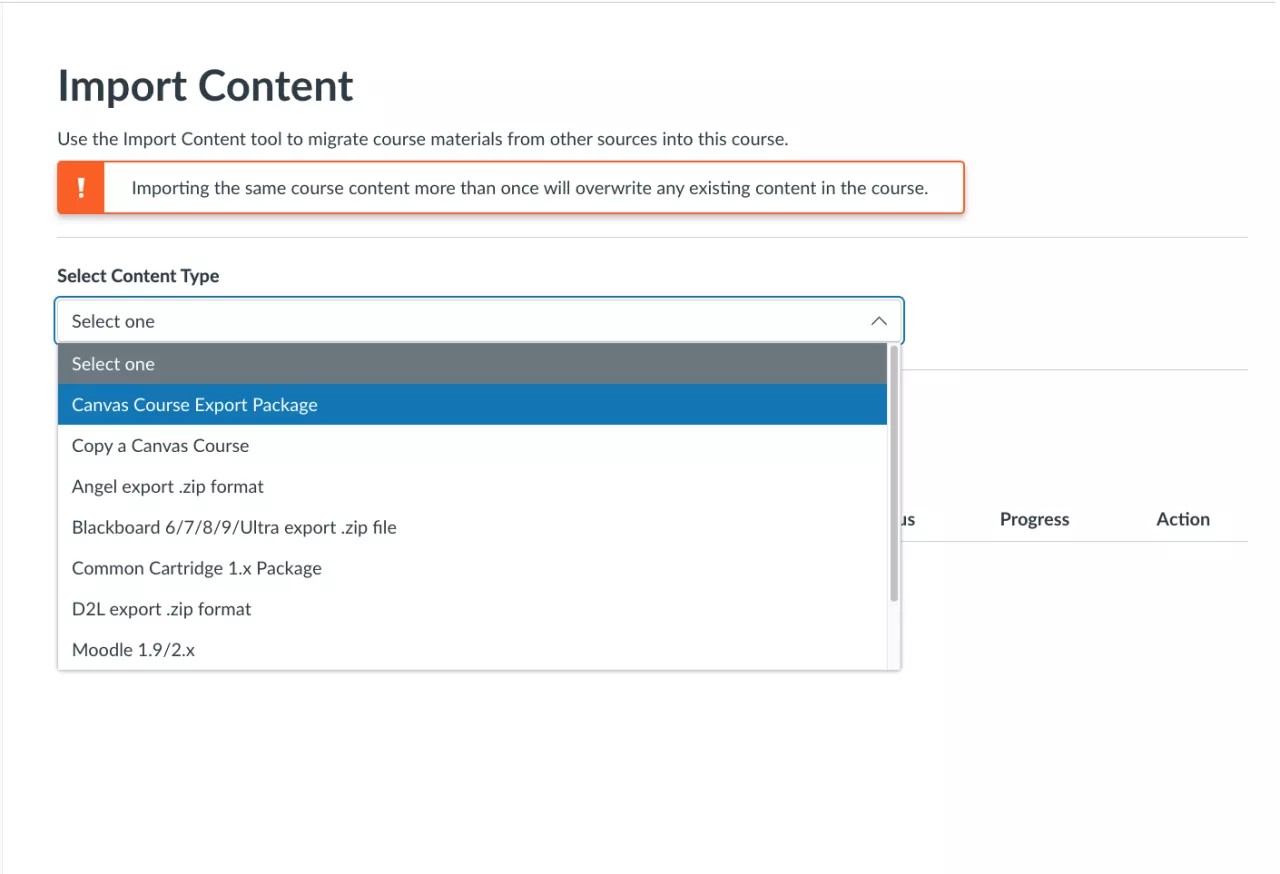Select Blackboard 6/7/8/9/Ultra export .zip file
1280x874 pixels.
point(472,528)
